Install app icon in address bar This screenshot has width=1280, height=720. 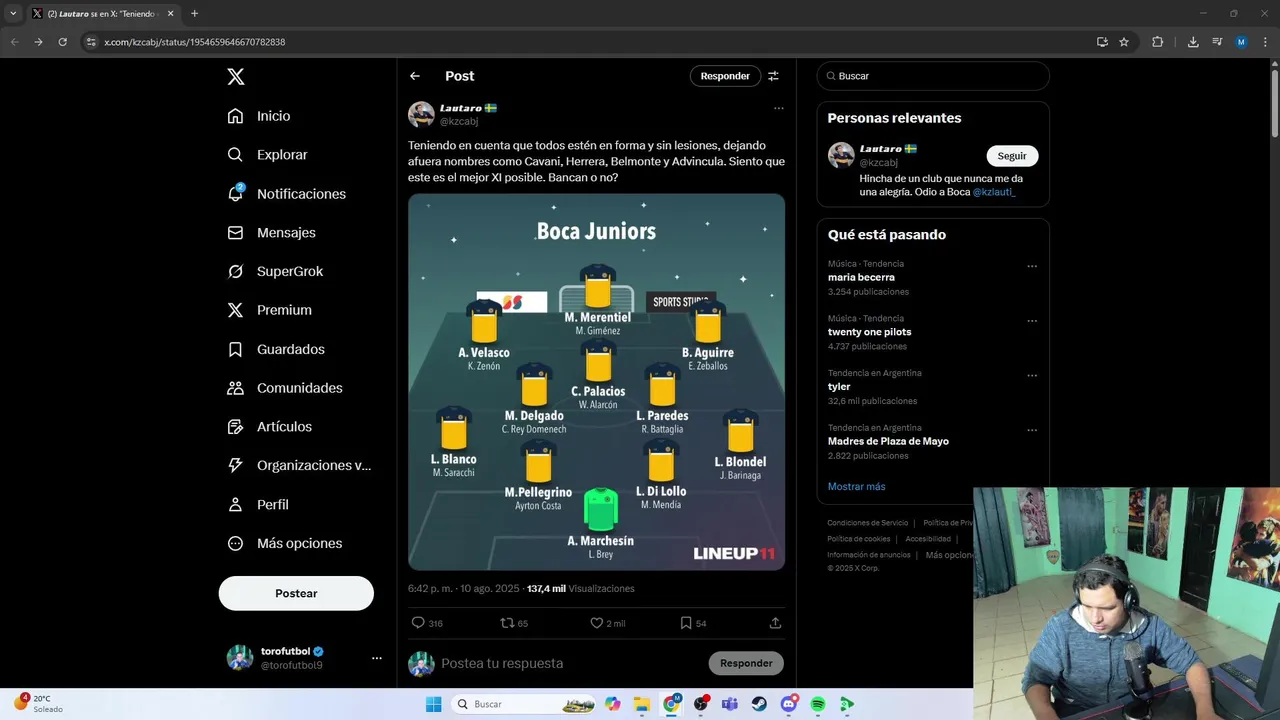tap(1102, 42)
